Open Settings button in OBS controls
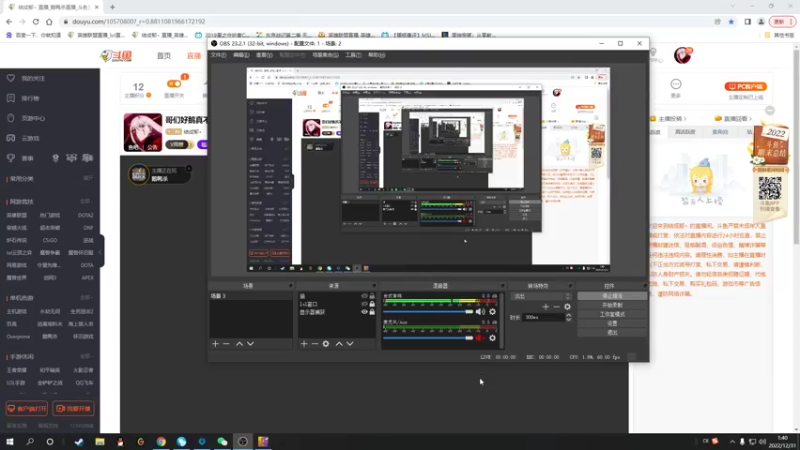800x450 pixels. (x=612, y=323)
